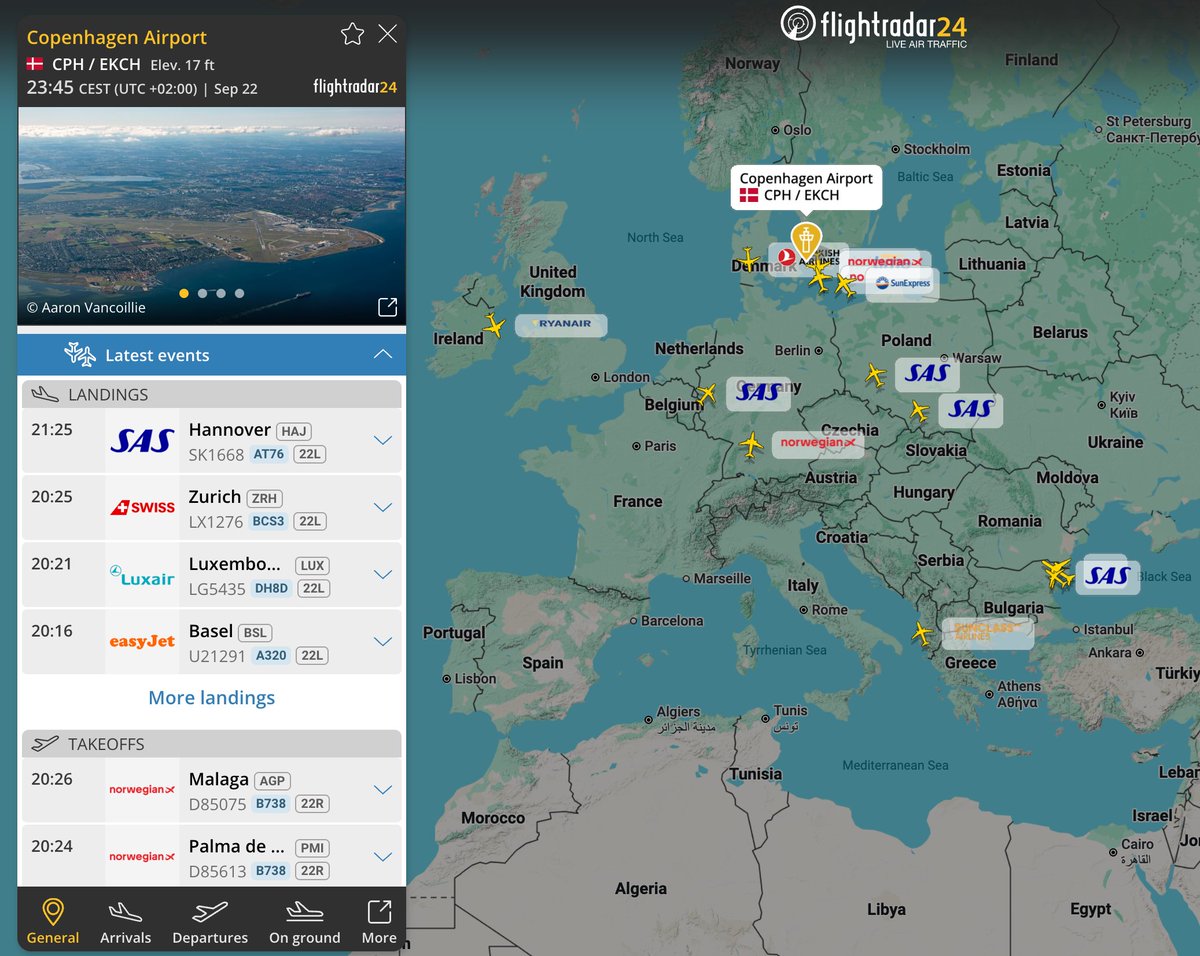Viewport: 1200px width, 956px height.
Task: Click the Ryanair aircraft over the United Kingdom
Action: tap(494, 325)
